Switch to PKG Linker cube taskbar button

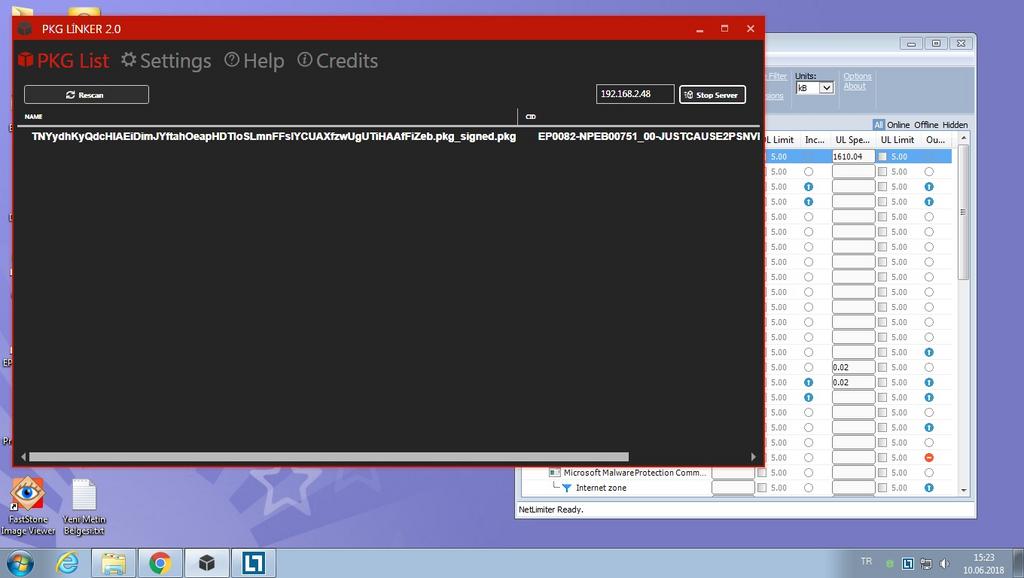point(206,563)
